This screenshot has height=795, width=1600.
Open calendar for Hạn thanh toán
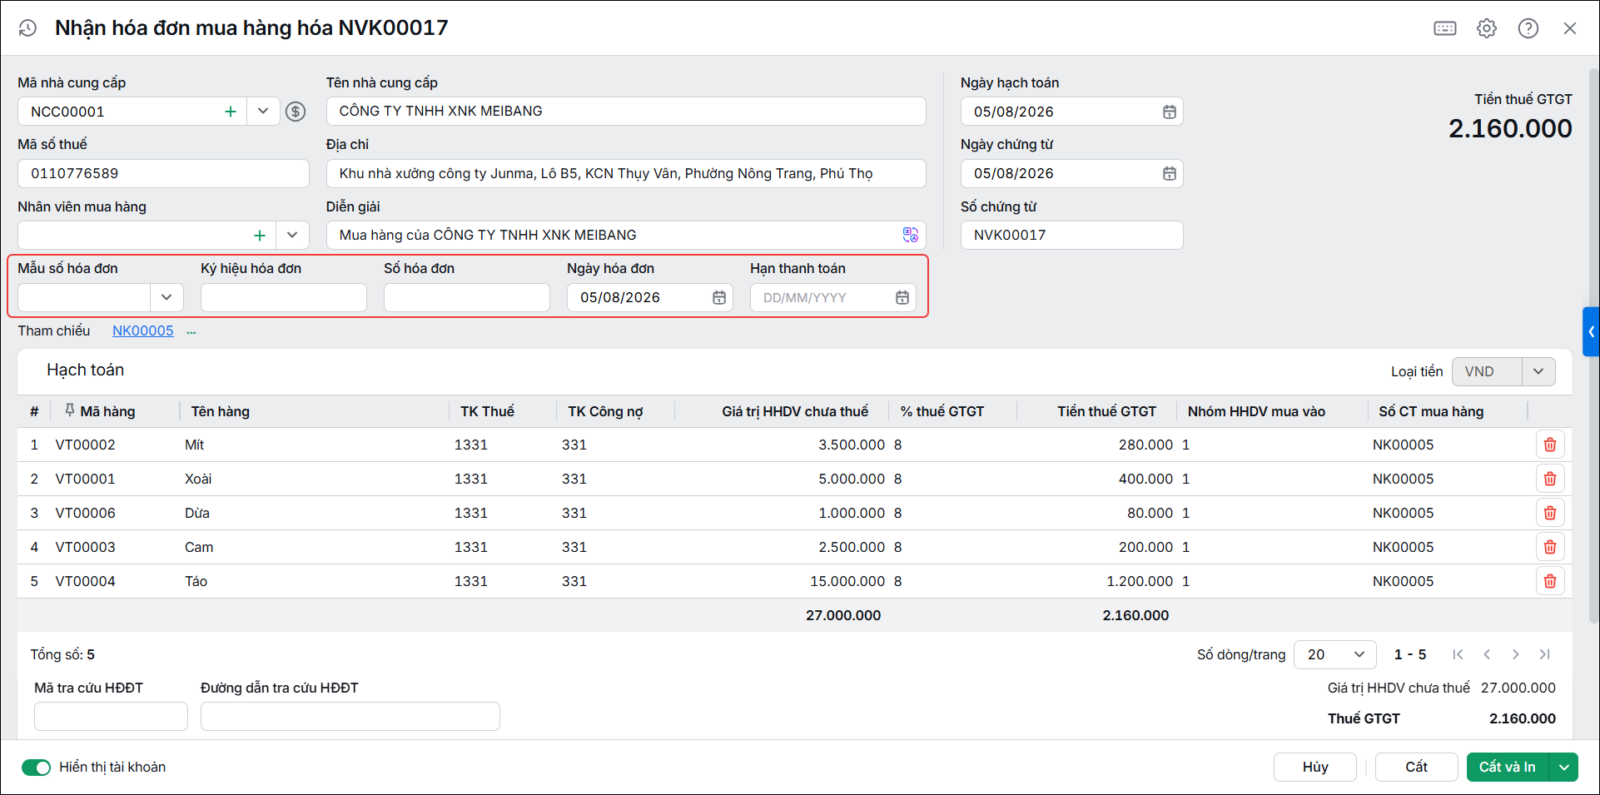click(902, 298)
